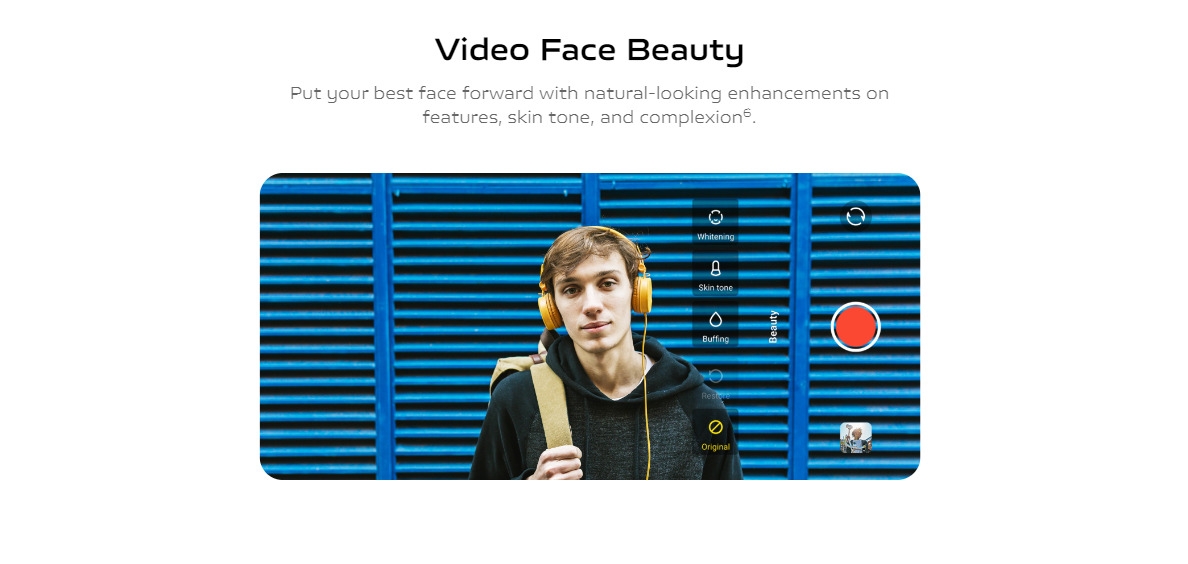Select the yellow Original no-effect icon
This screenshot has height=564, width=1188.
coord(715,428)
